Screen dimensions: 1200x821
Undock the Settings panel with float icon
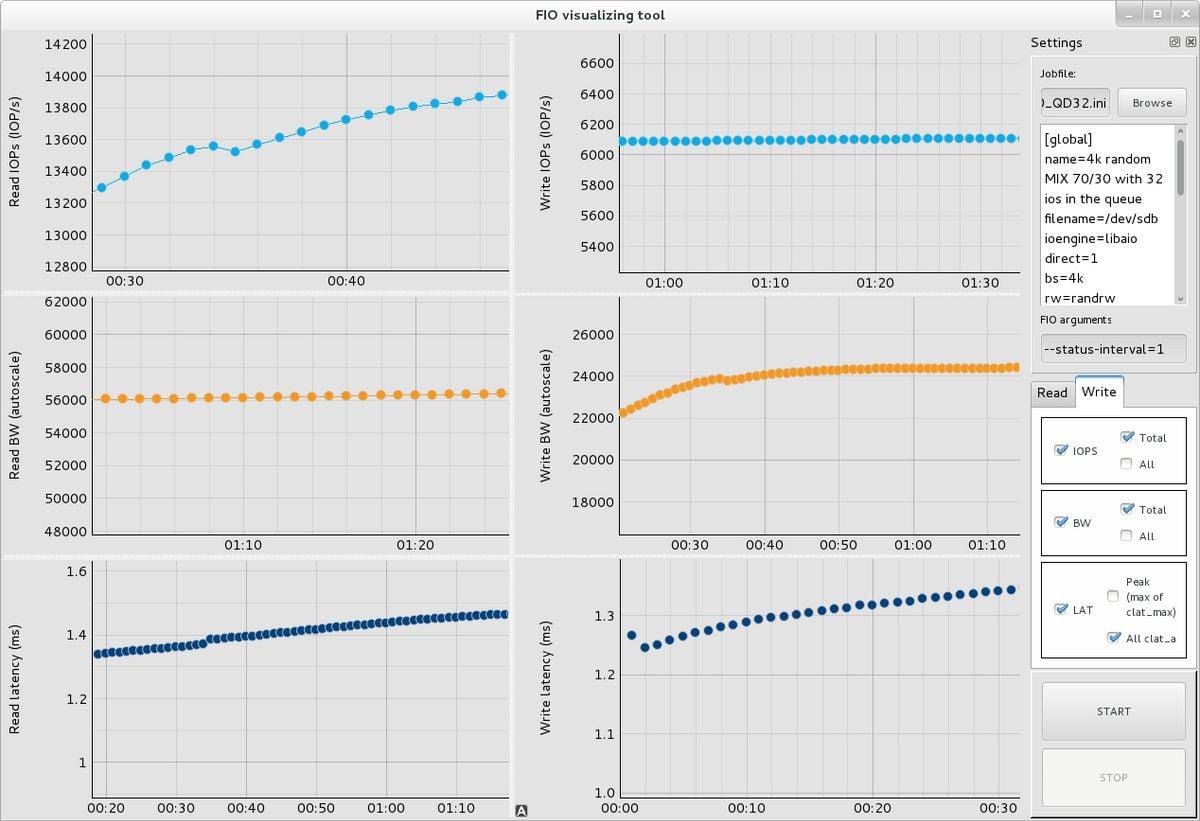point(1175,42)
